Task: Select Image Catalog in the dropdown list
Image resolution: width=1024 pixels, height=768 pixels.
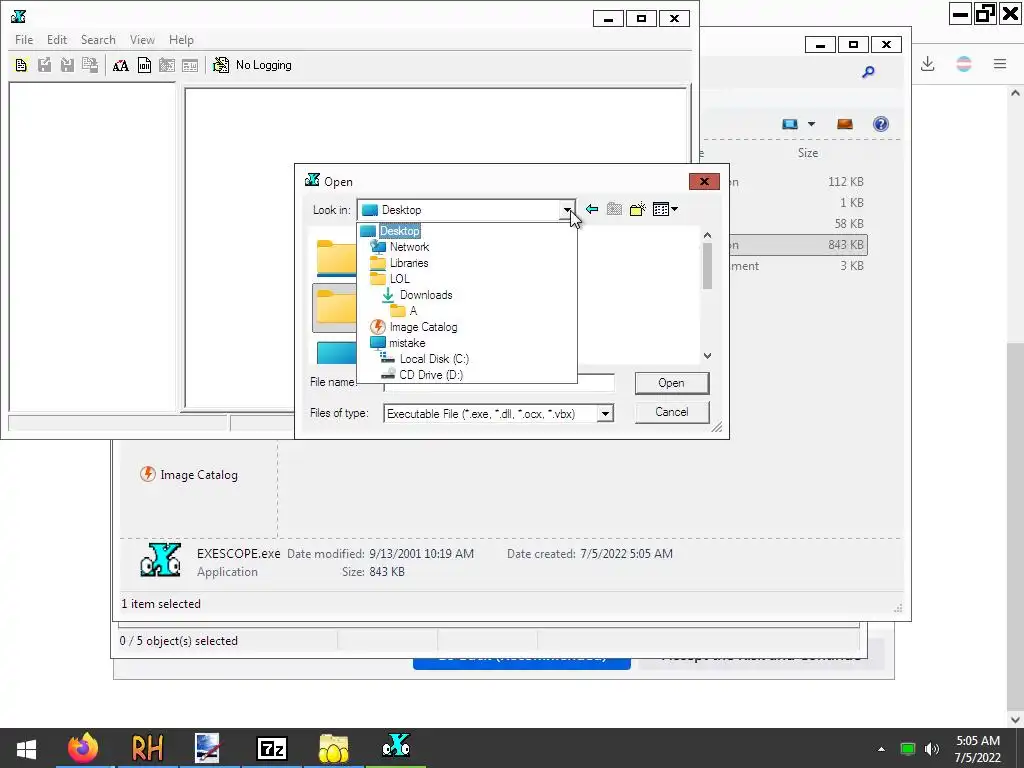Action: tap(423, 327)
